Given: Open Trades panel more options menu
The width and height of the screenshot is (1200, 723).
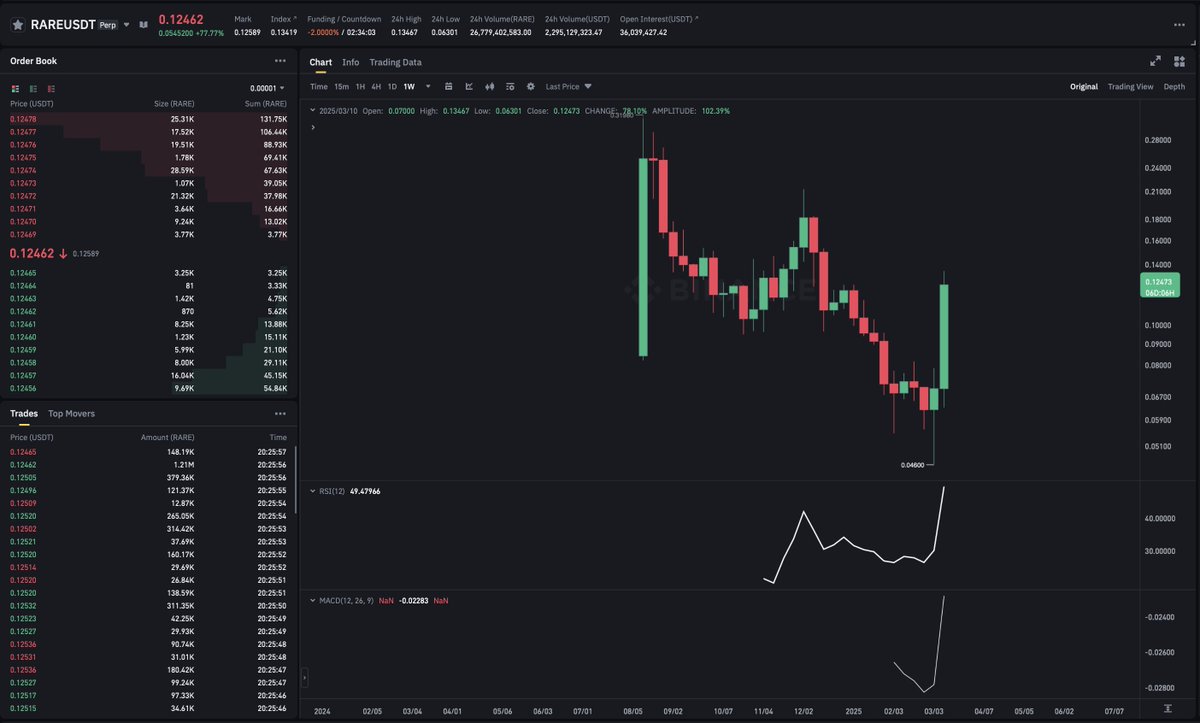Looking at the screenshot, I should tap(280, 413).
